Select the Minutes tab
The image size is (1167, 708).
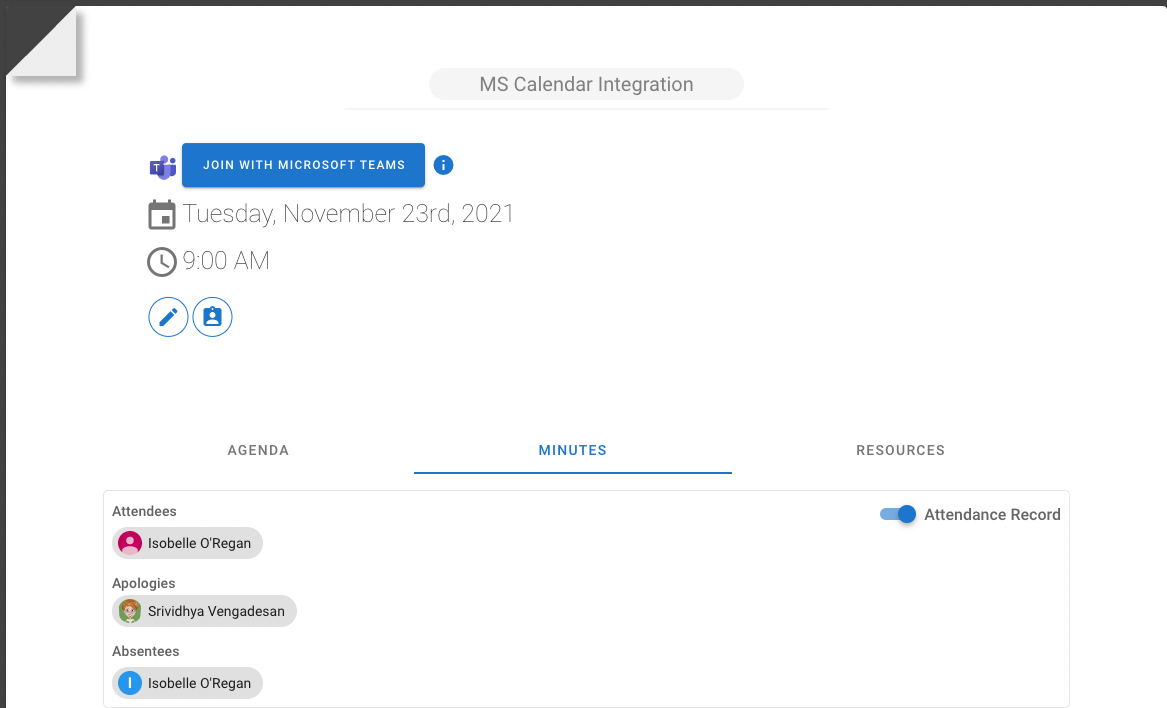point(572,450)
